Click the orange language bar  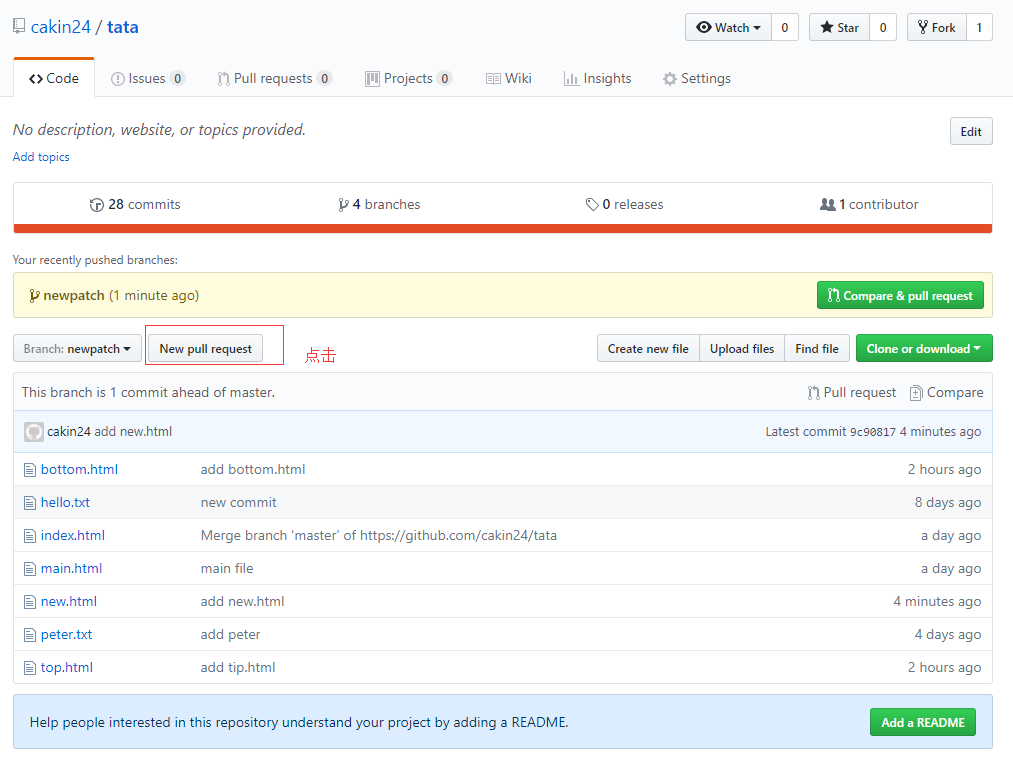click(503, 228)
